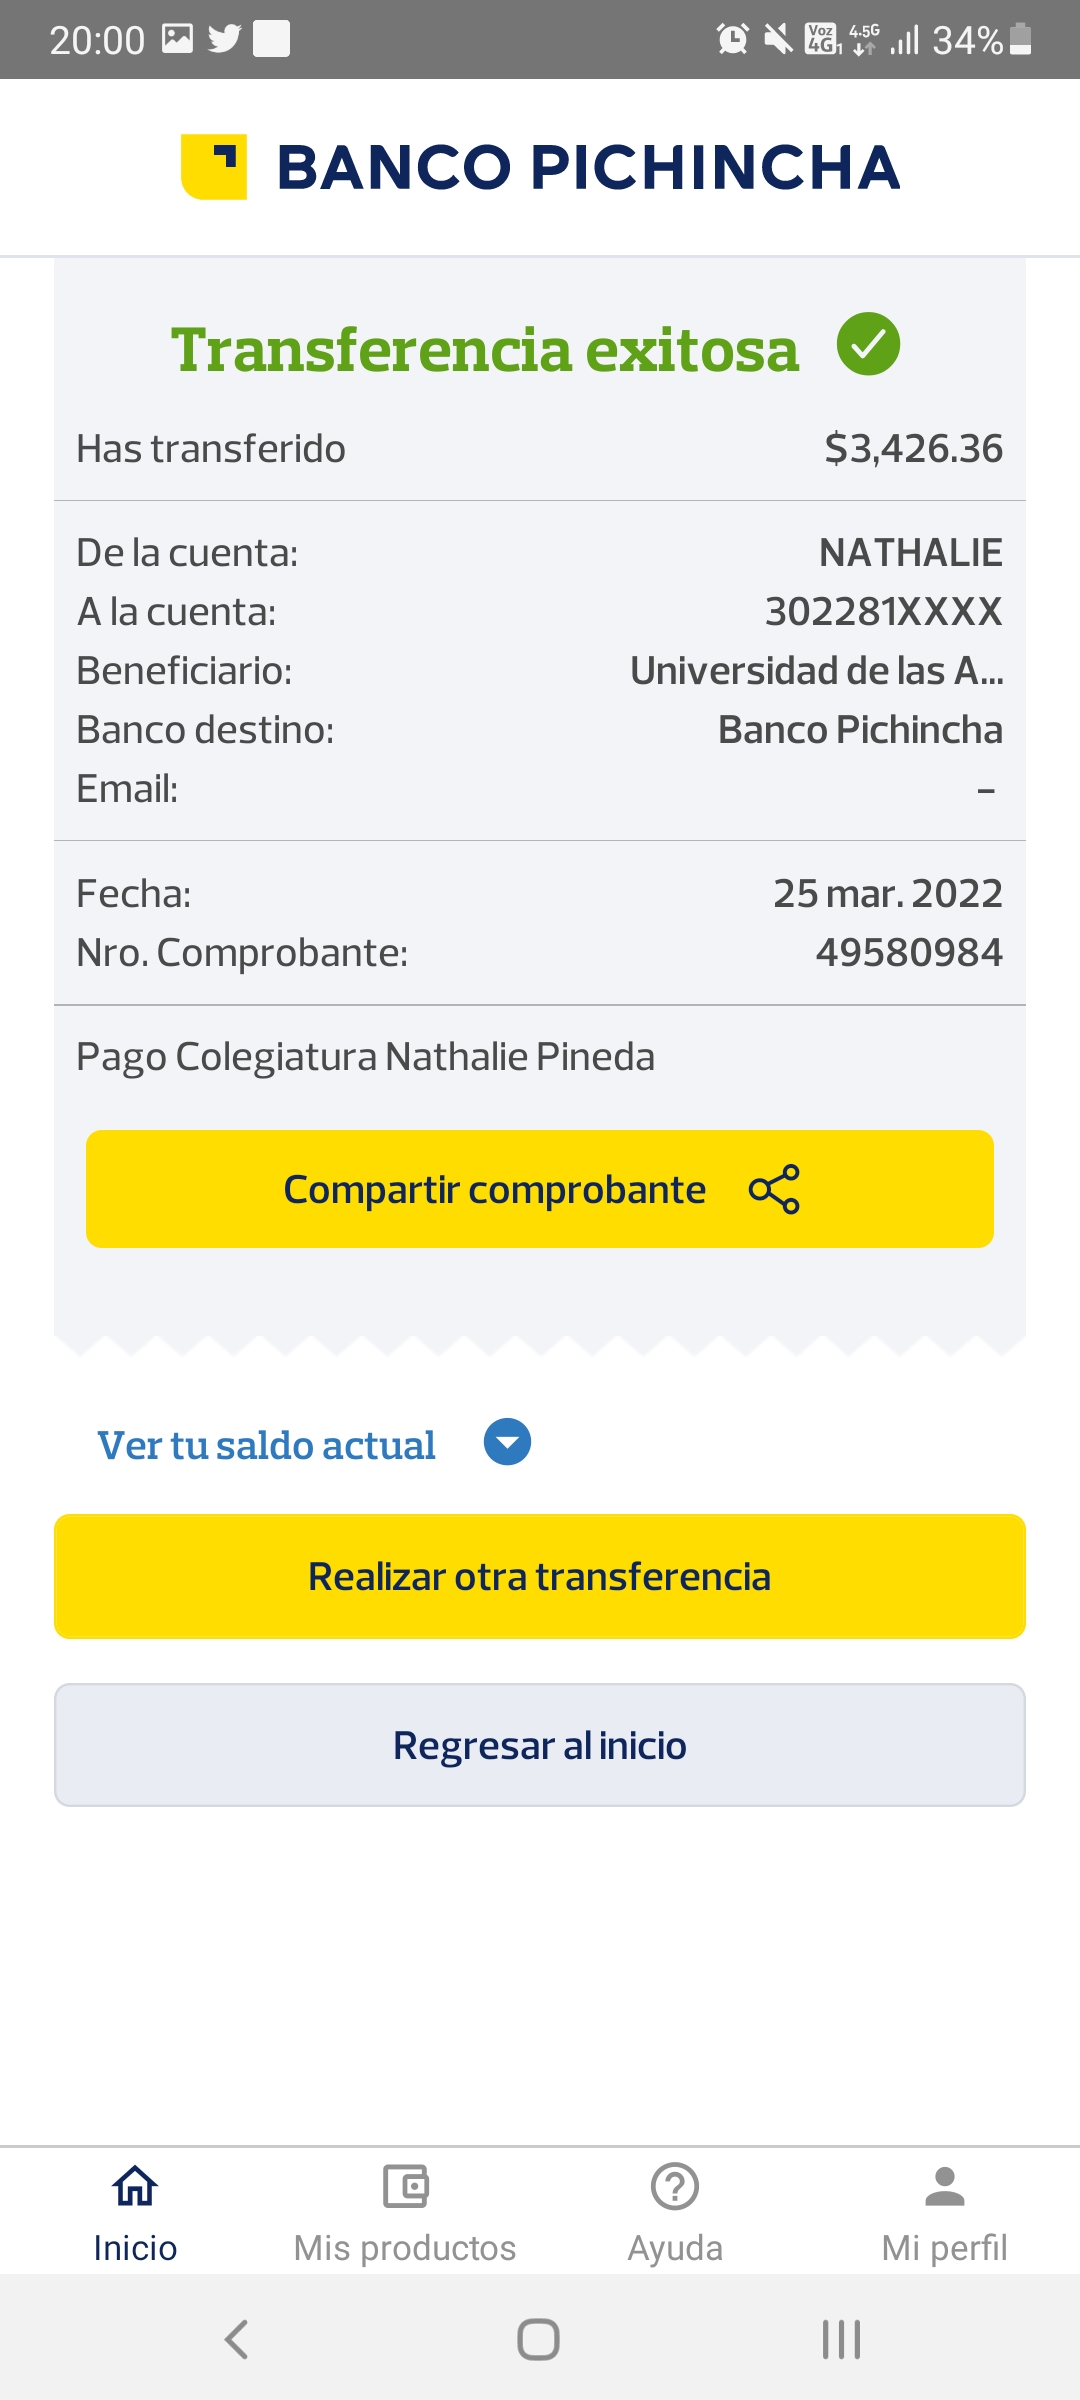Tap the comprobante number 49580984
The height and width of the screenshot is (2400, 1080).
click(x=909, y=953)
